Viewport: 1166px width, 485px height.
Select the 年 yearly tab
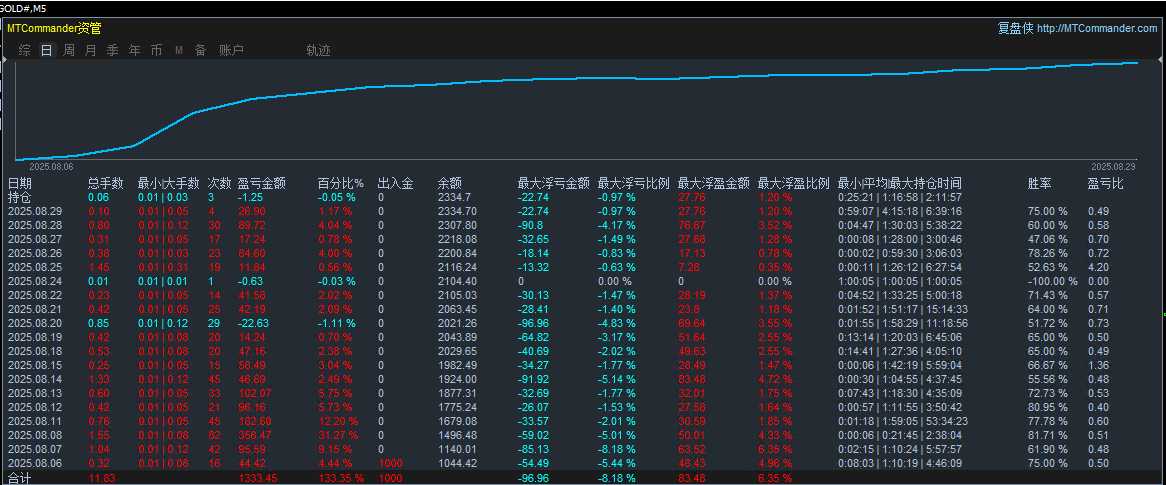pos(135,51)
